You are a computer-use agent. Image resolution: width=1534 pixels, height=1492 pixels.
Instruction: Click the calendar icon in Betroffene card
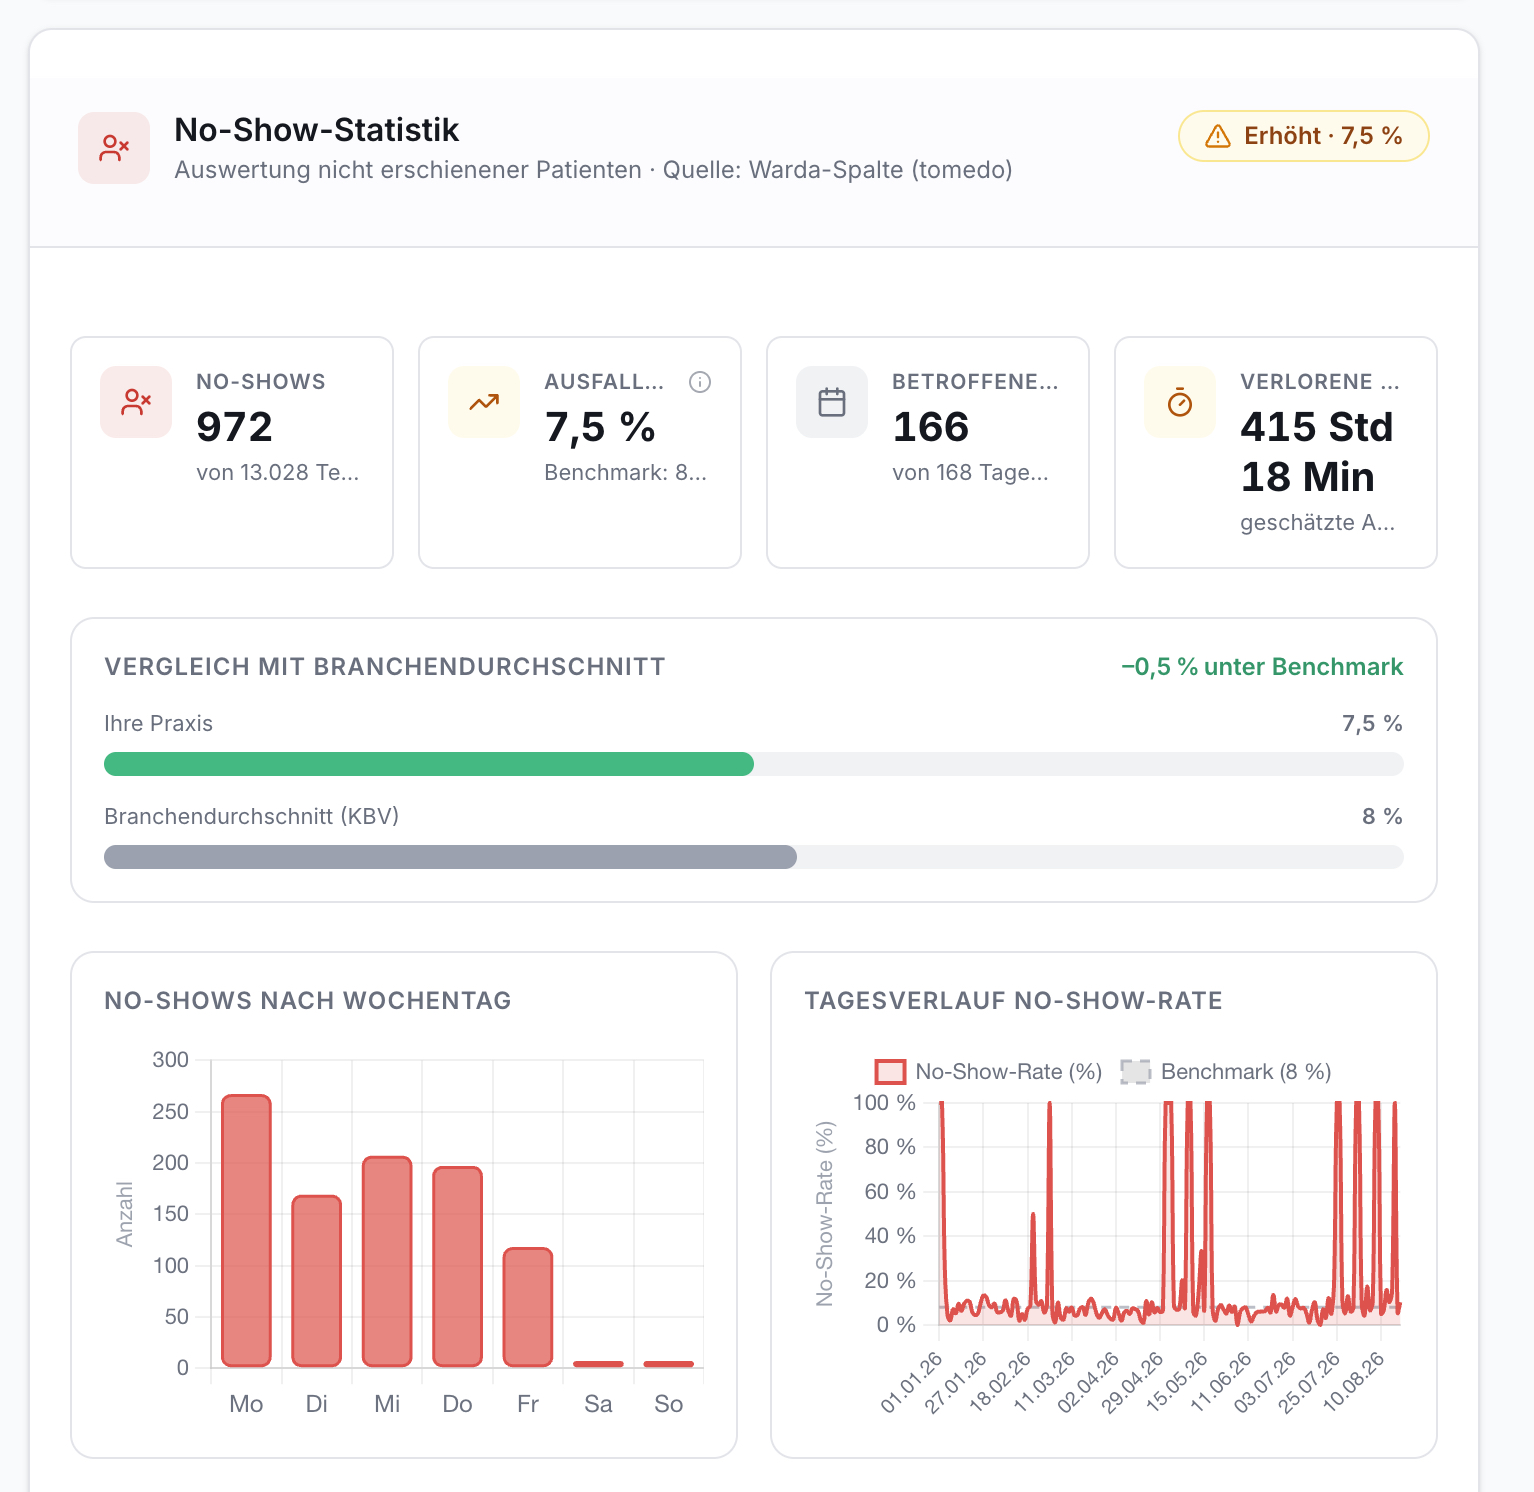click(x=832, y=402)
